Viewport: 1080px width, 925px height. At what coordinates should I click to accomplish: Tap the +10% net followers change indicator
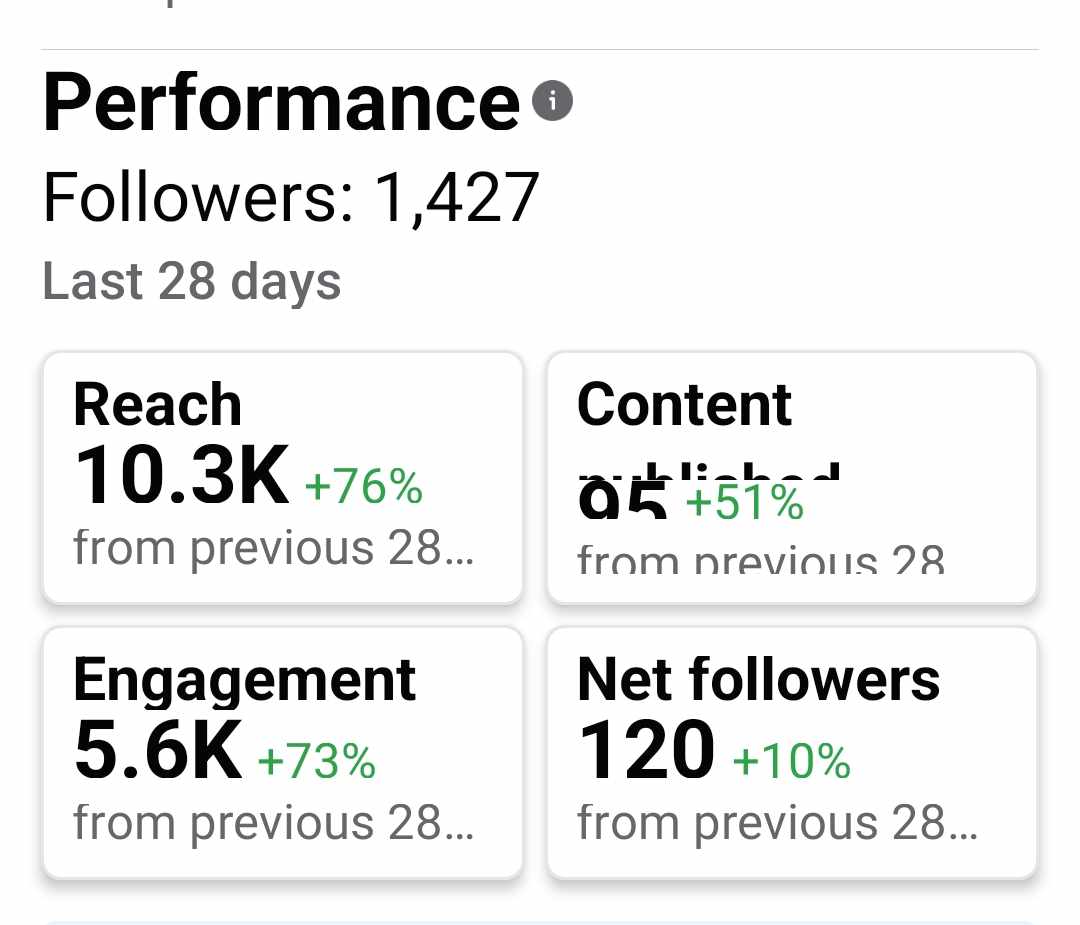792,762
